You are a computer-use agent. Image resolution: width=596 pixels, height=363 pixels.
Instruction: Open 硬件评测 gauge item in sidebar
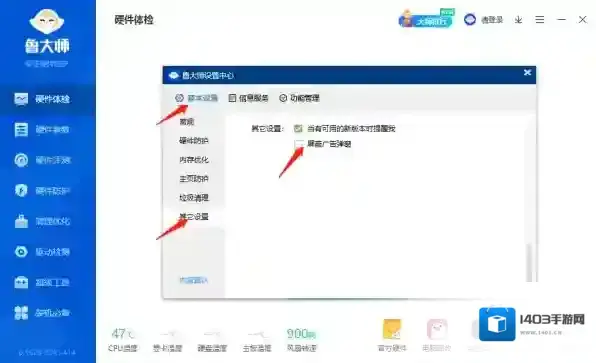pyautogui.click(x=42, y=160)
